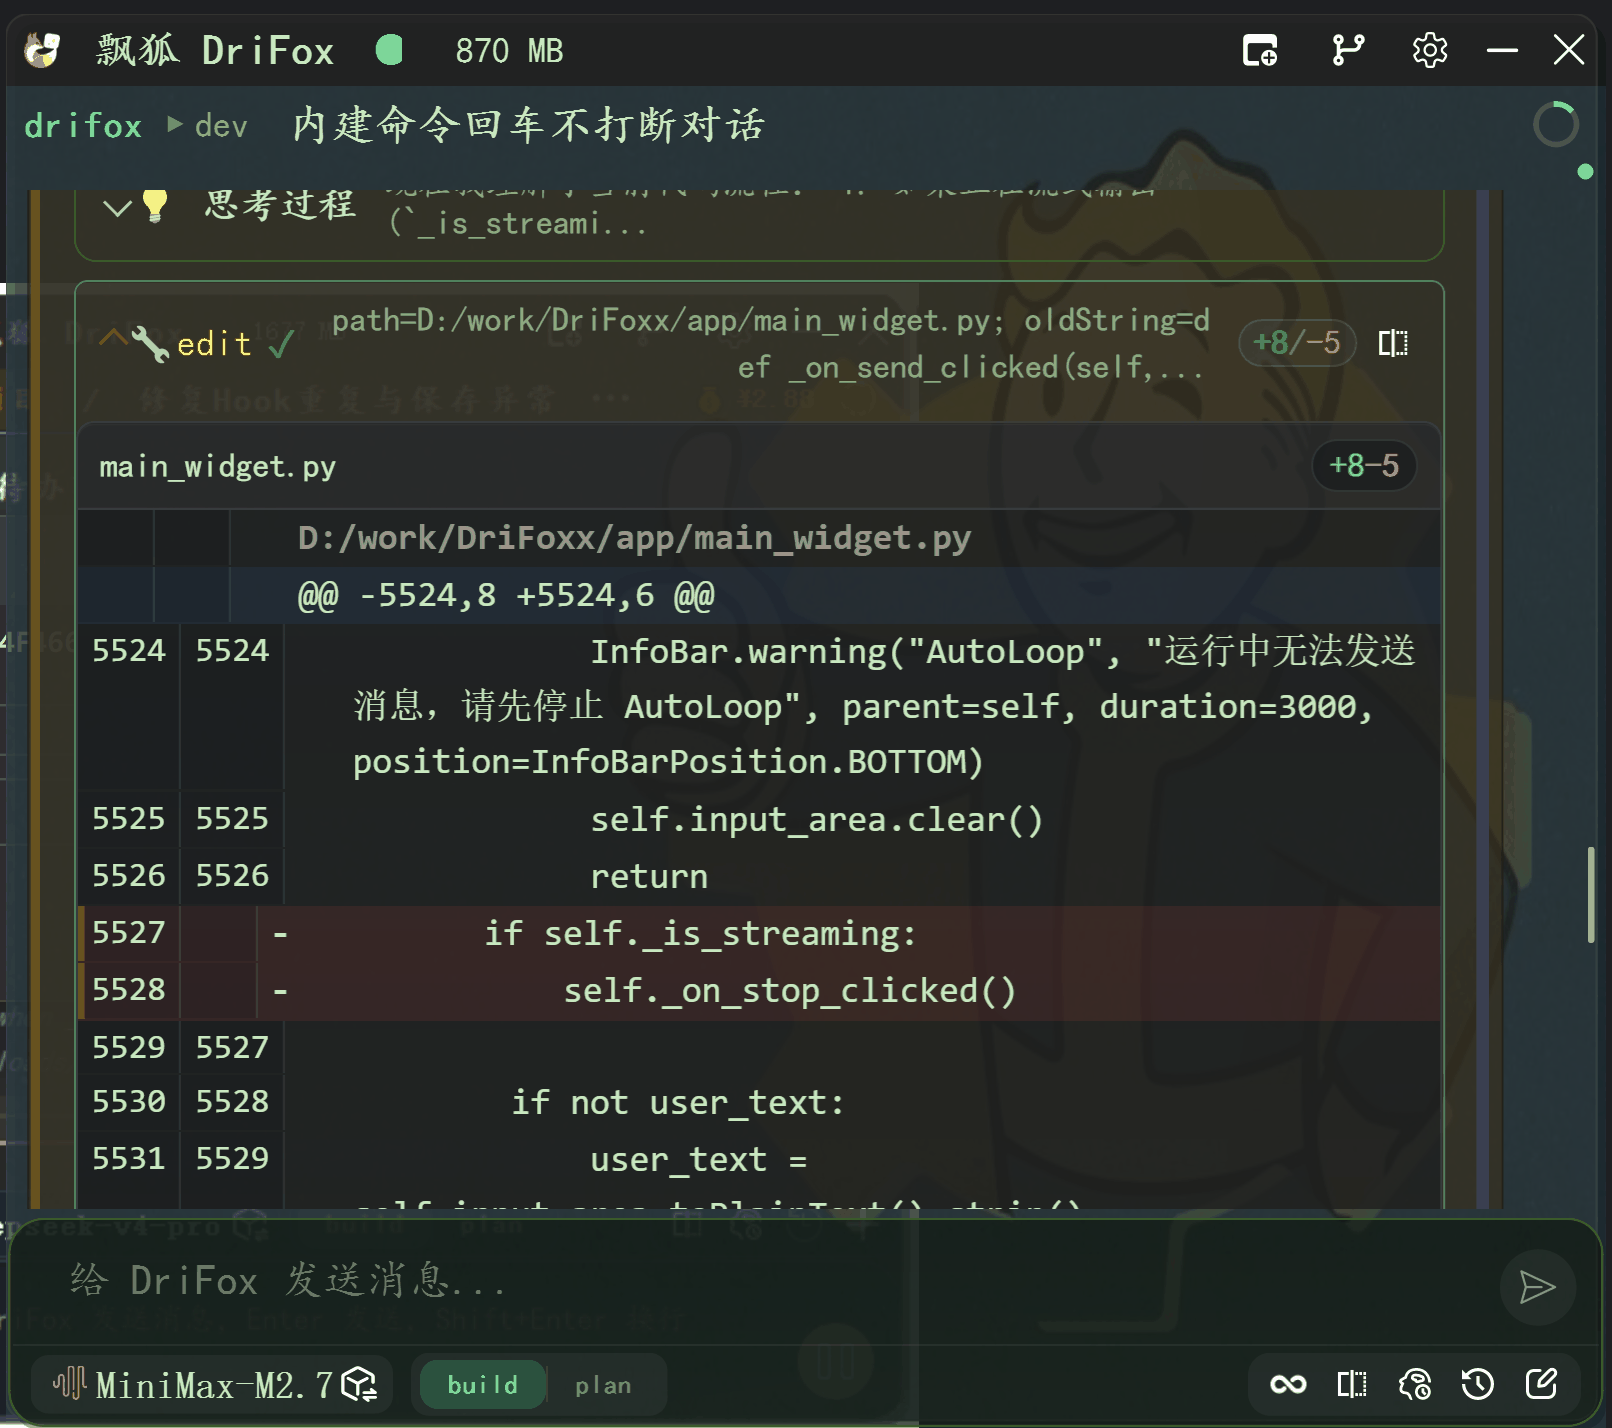Toggle side-by-side diff view icon in edit header

(x=1393, y=343)
